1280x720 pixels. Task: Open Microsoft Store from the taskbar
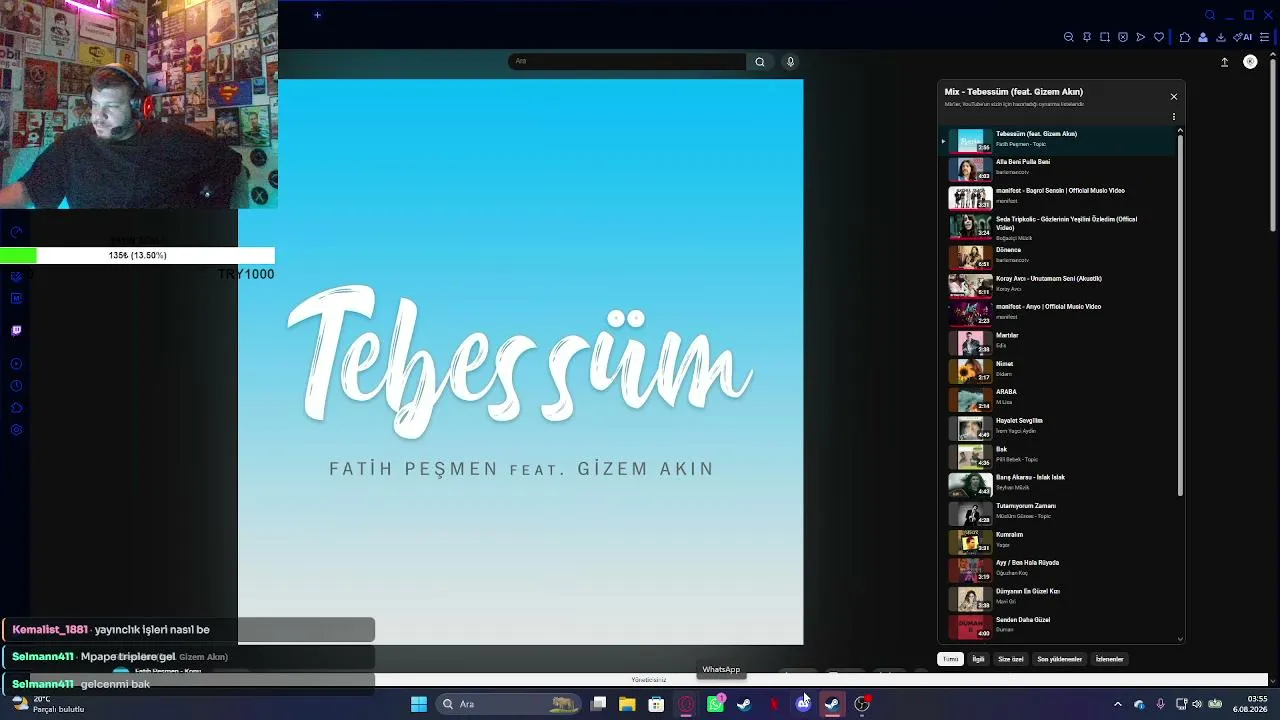656,704
